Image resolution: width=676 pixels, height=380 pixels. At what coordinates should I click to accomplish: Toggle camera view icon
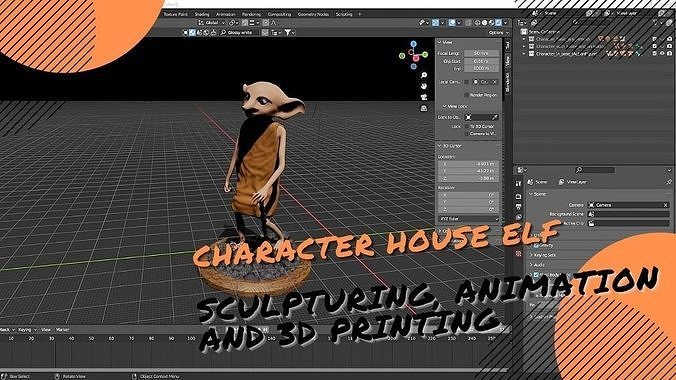click(x=424, y=97)
